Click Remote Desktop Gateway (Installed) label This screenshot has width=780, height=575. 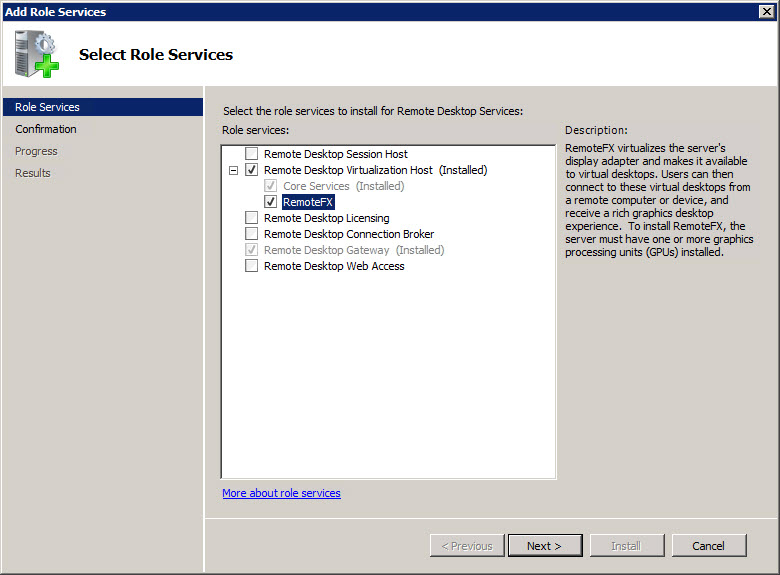click(x=354, y=250)
